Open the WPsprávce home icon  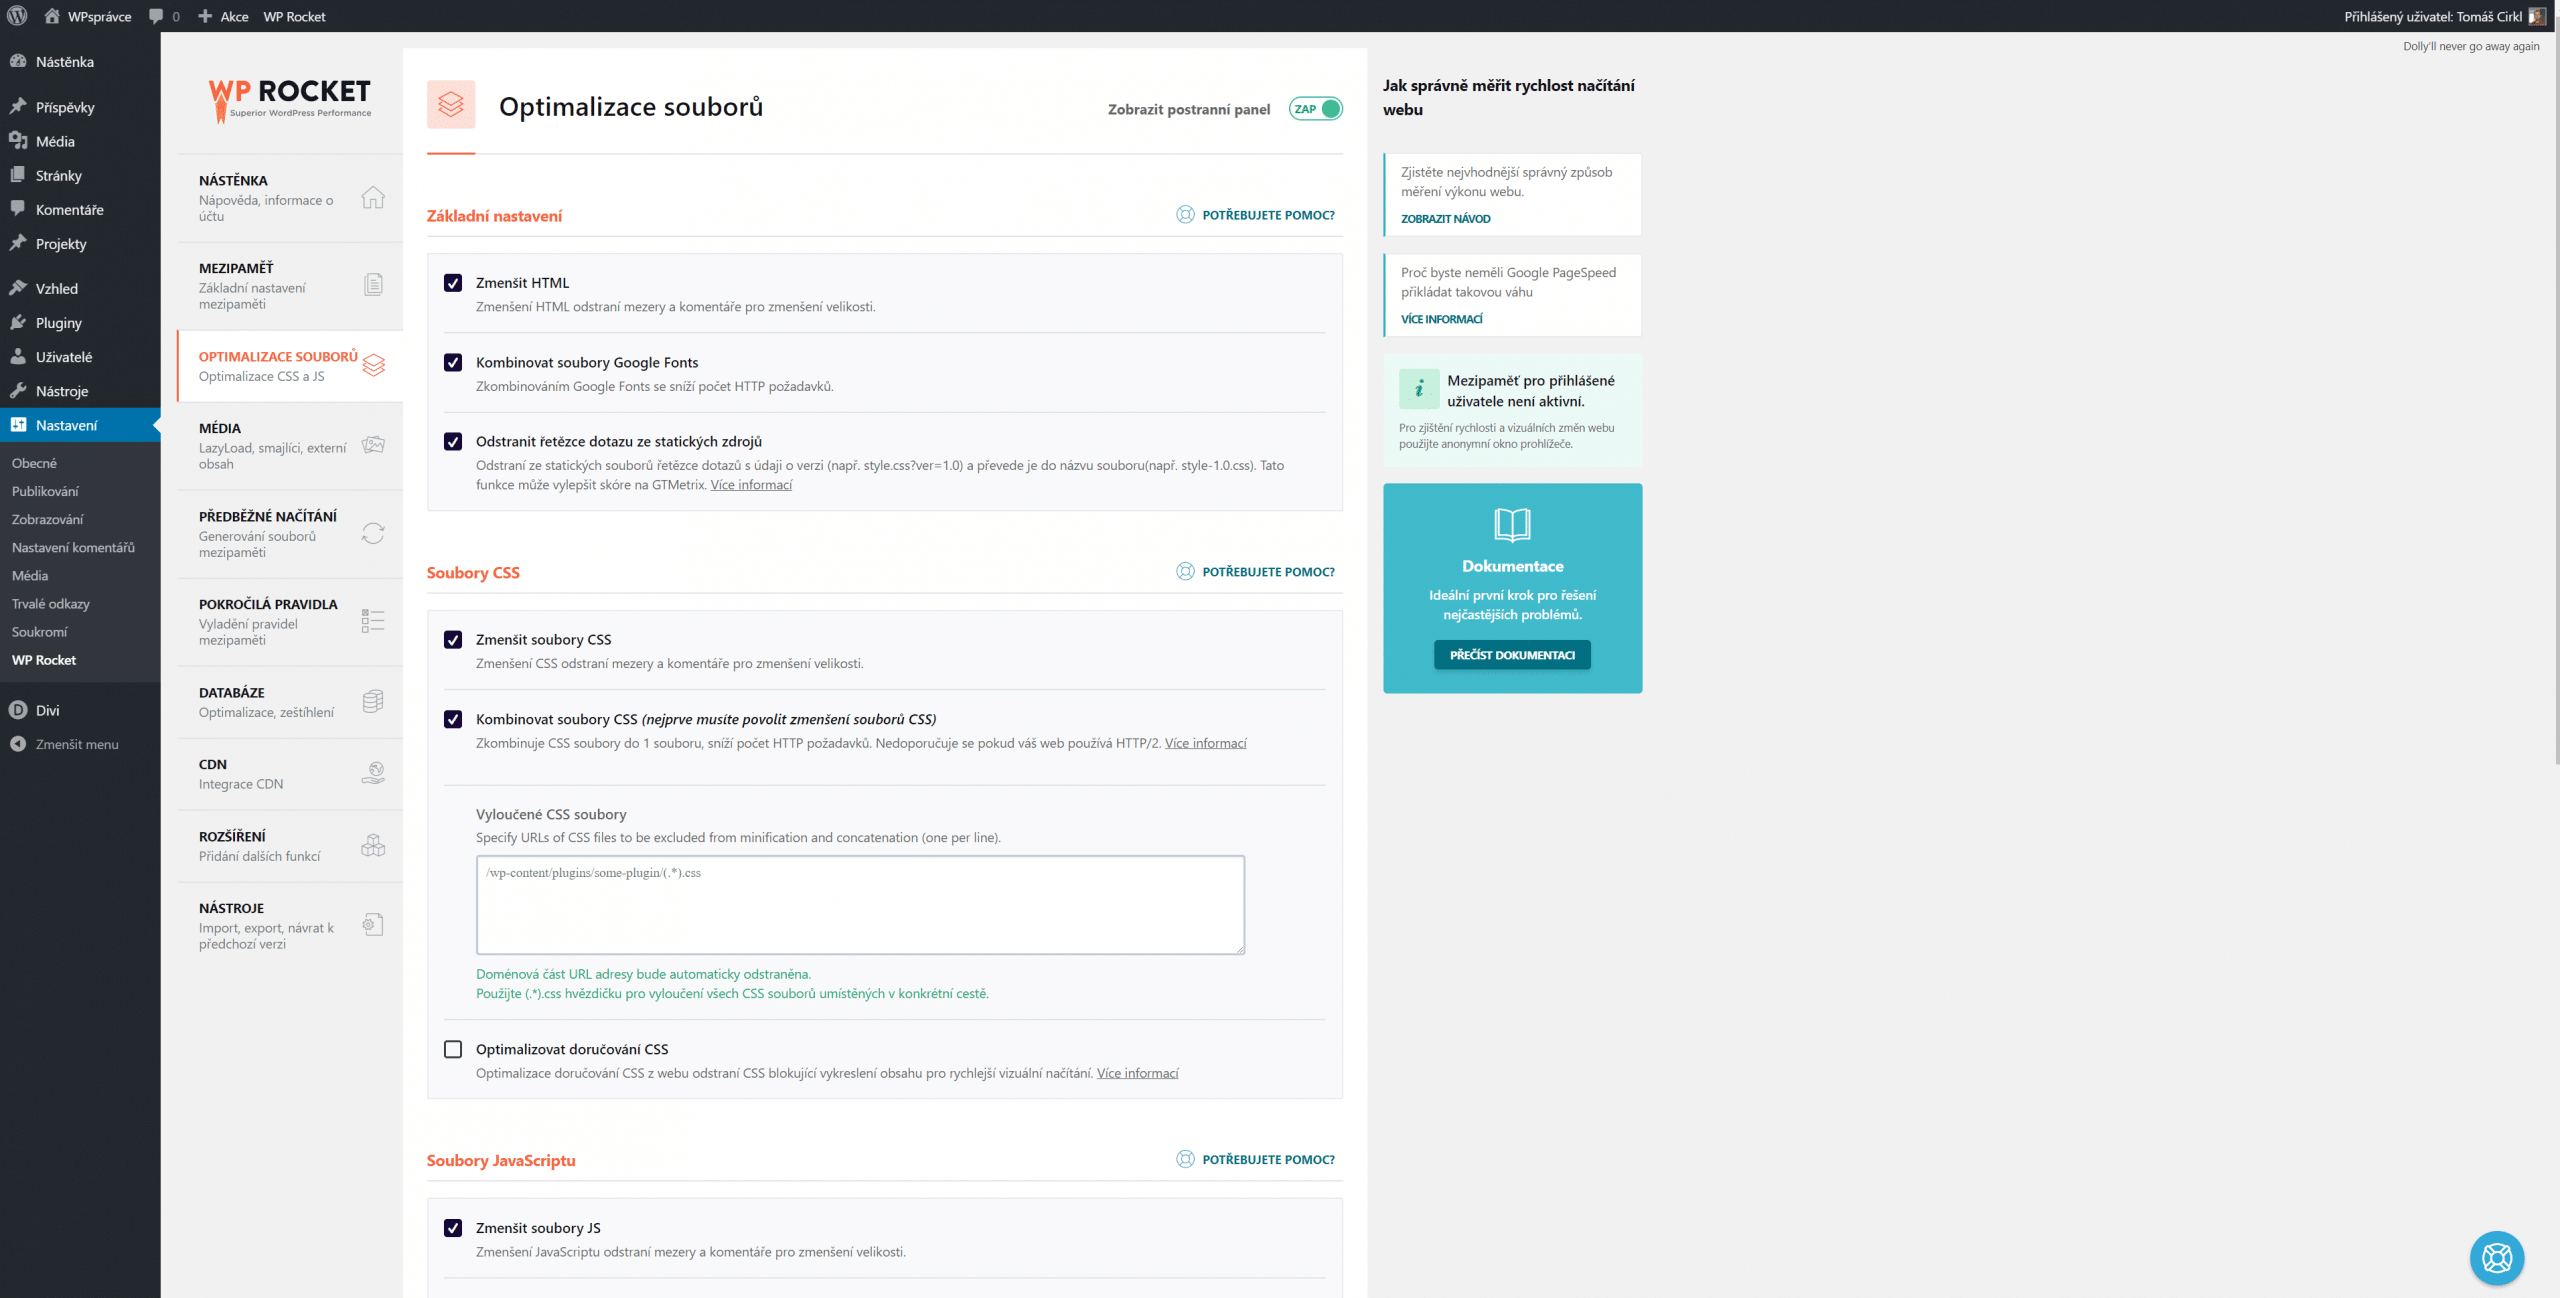coord(52,16)
